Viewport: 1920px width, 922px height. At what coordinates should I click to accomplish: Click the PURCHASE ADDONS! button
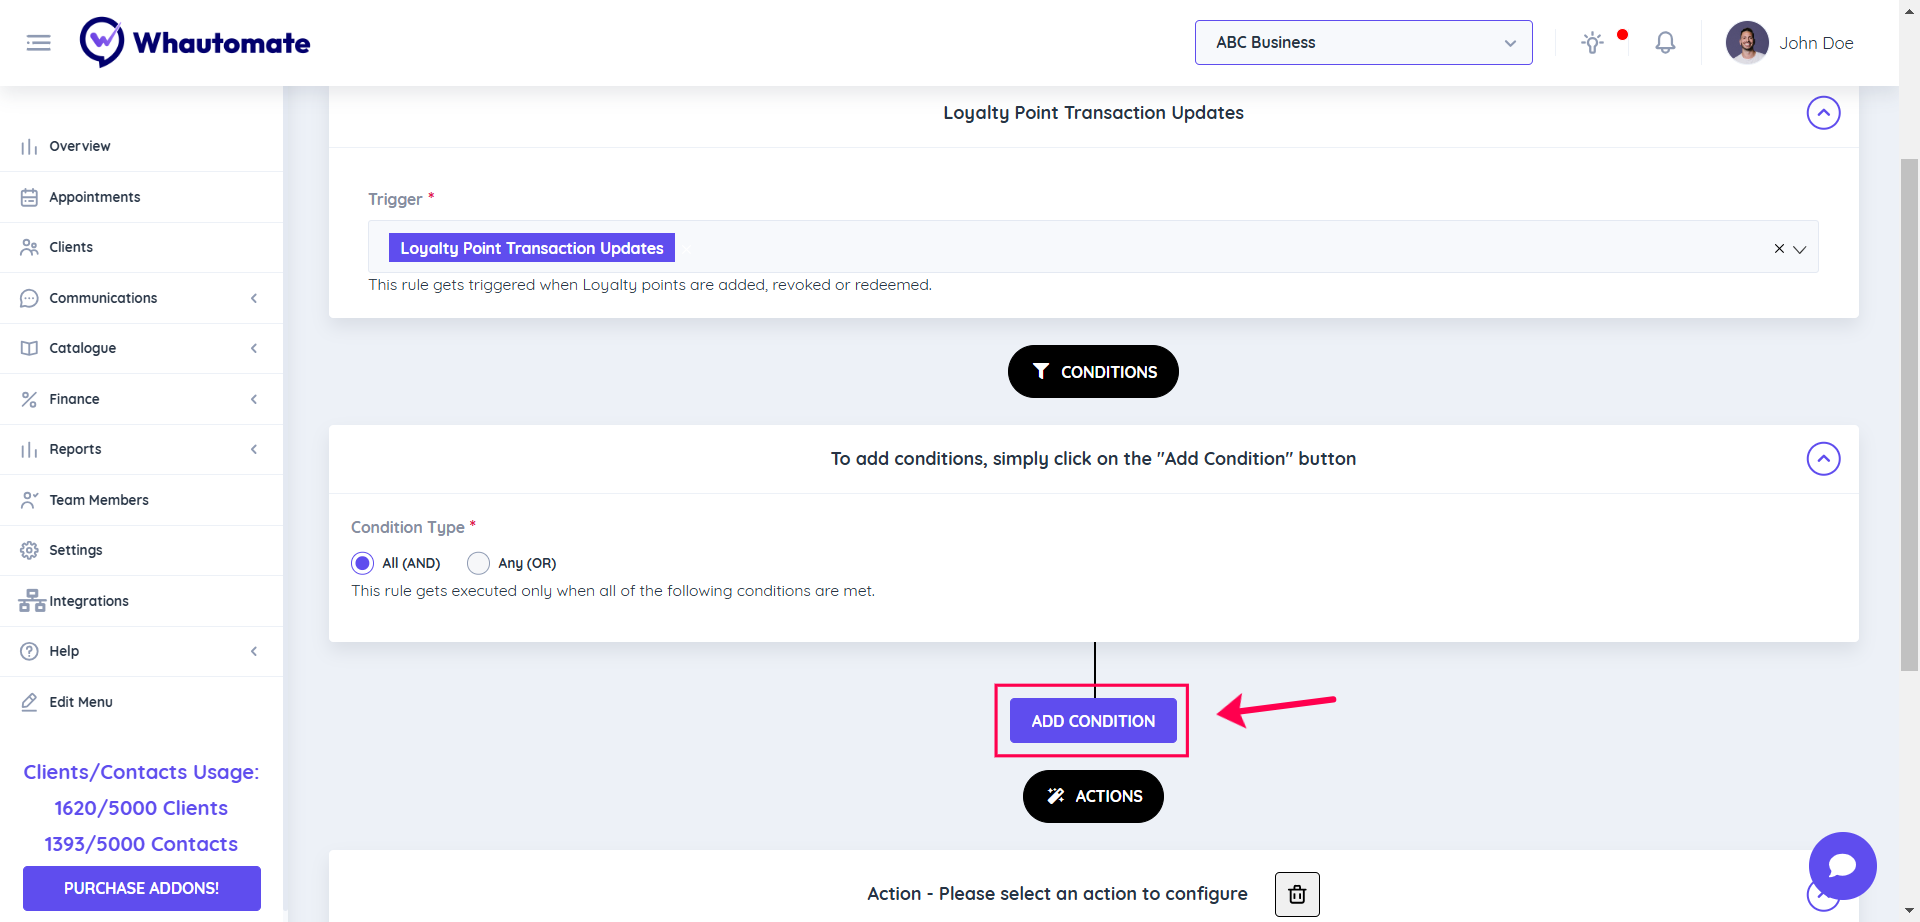pyautogui.click(x=141, y=888)
